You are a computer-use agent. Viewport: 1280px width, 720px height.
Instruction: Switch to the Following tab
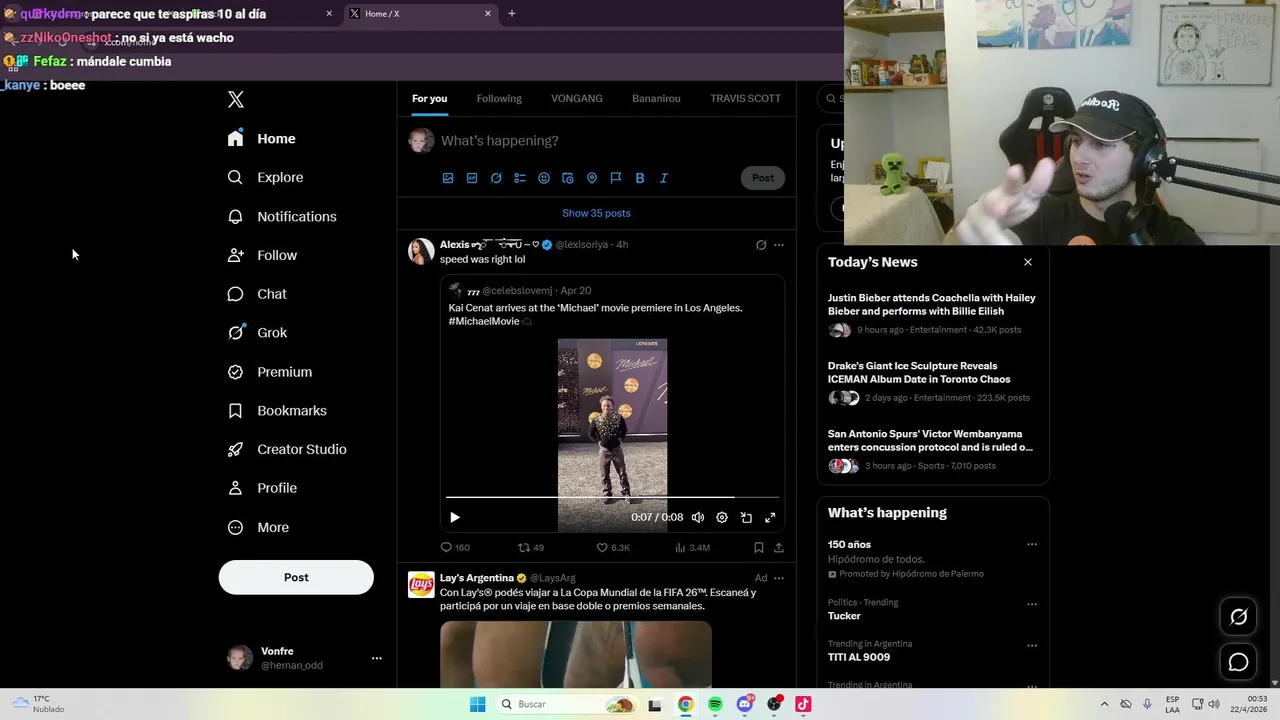[x=499, y=98]
